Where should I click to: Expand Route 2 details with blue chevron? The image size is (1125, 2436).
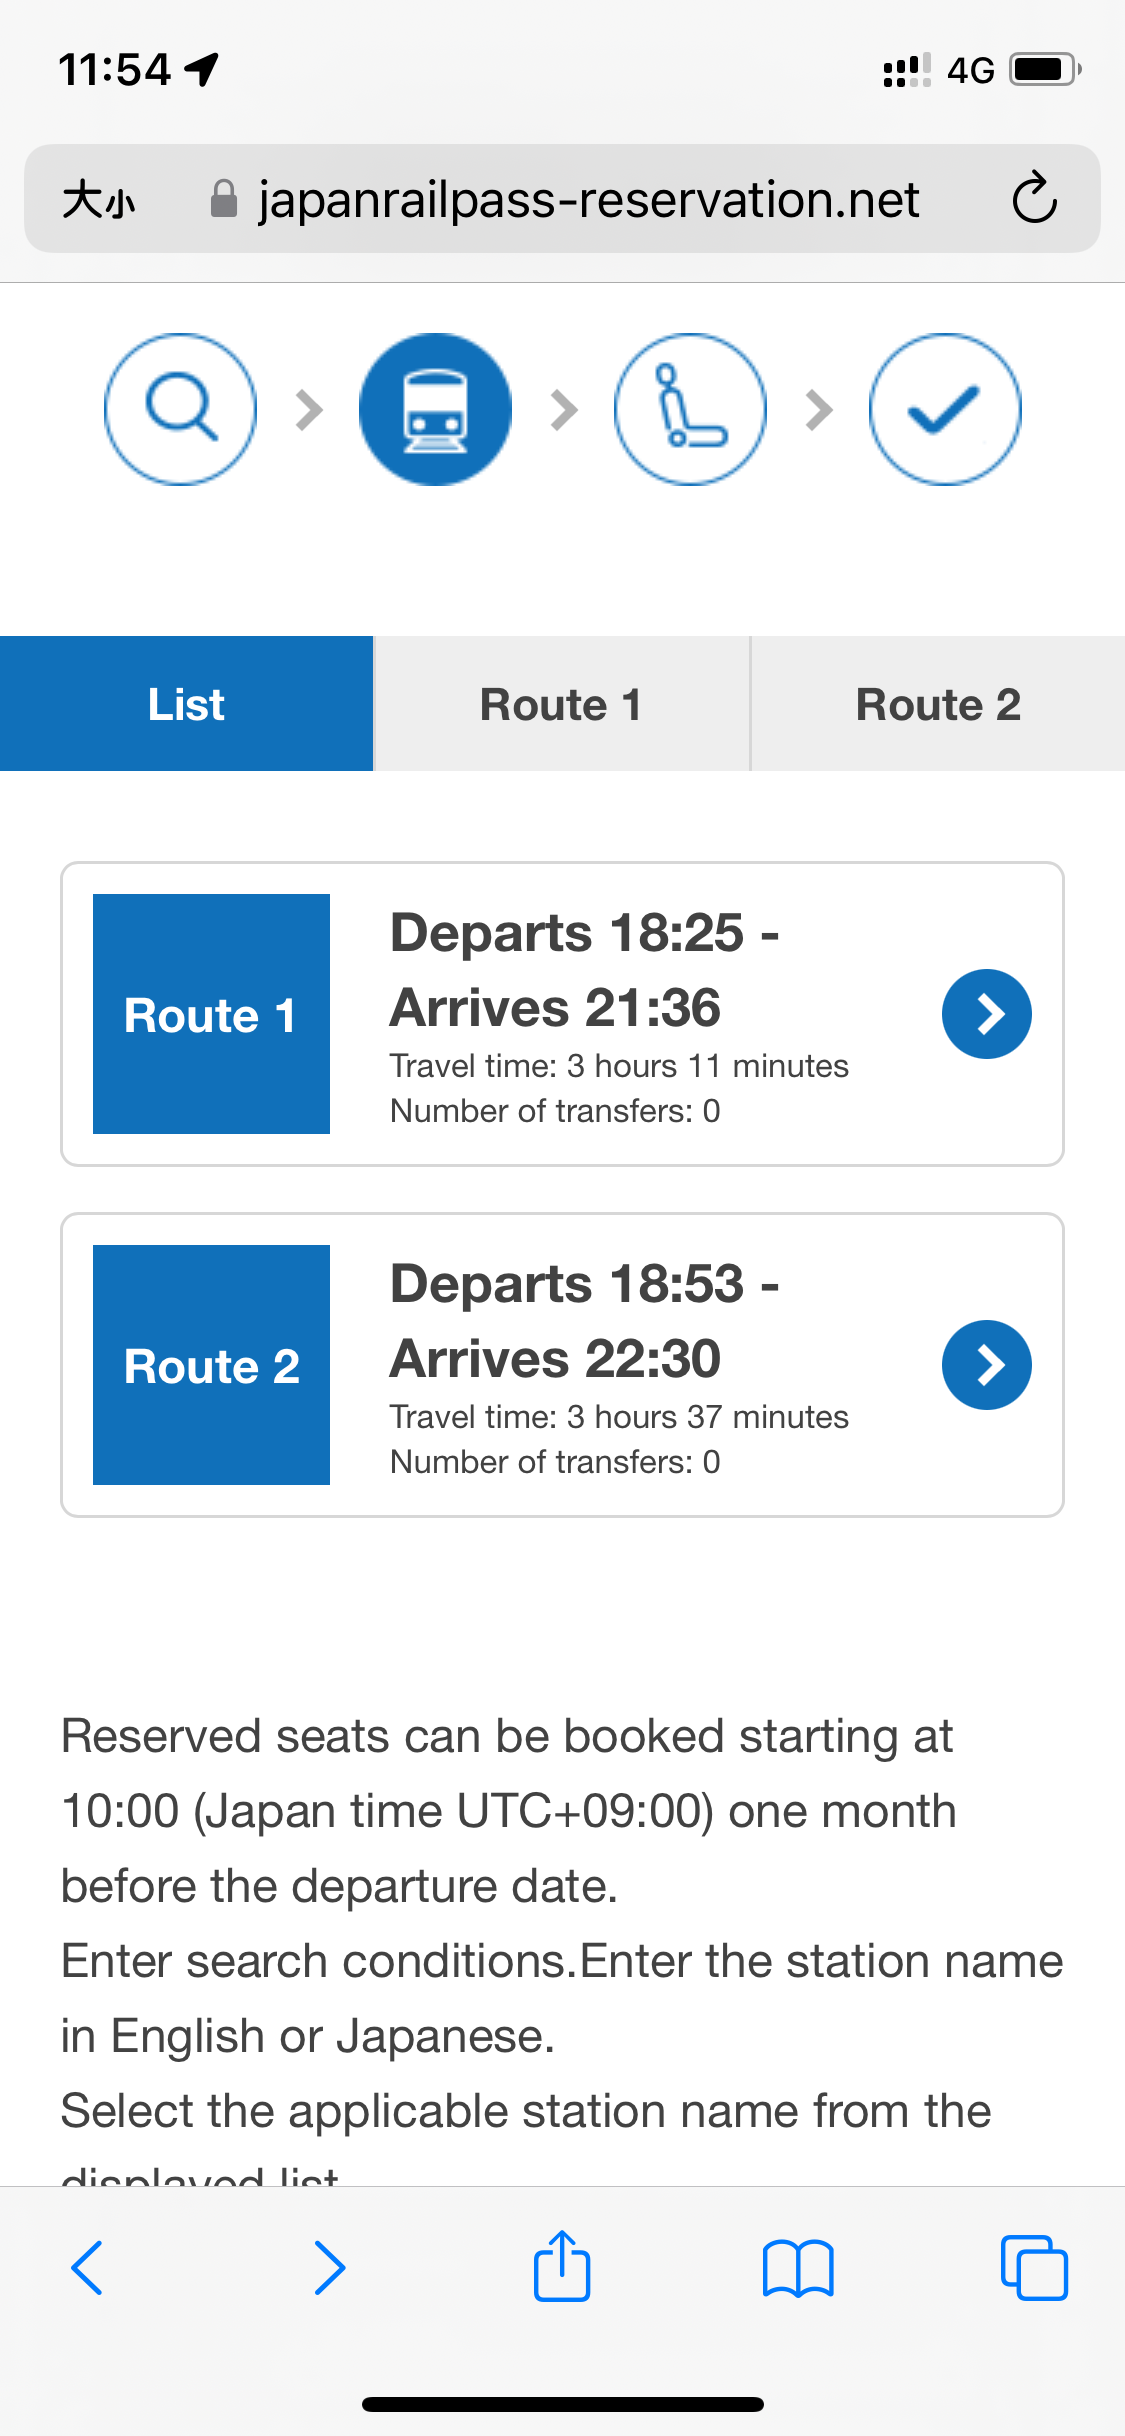pyautogui.click(x=987, y=1365)
